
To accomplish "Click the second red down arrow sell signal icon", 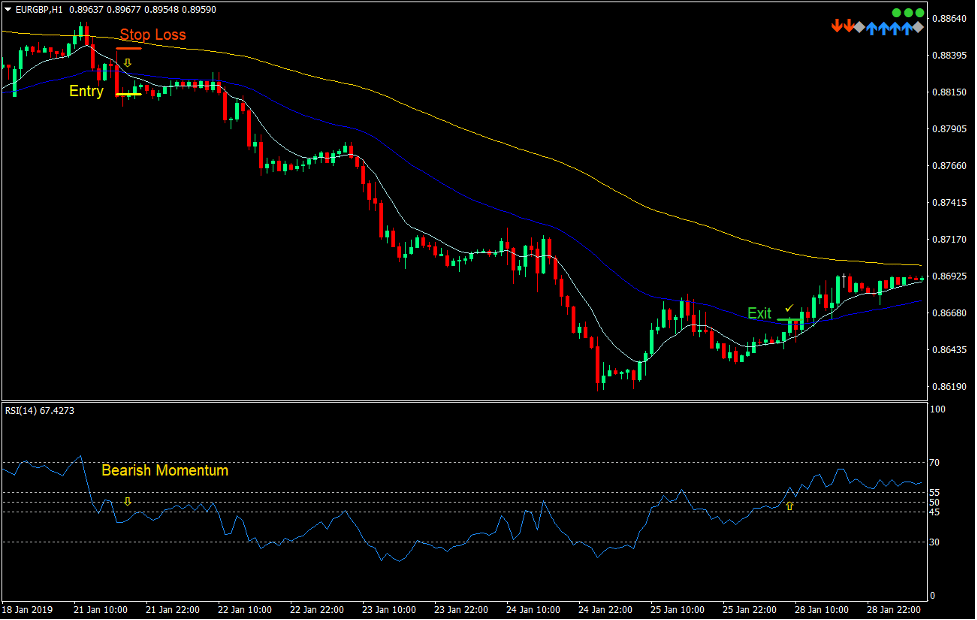I will pyautogui.click(x=849, y=26).
